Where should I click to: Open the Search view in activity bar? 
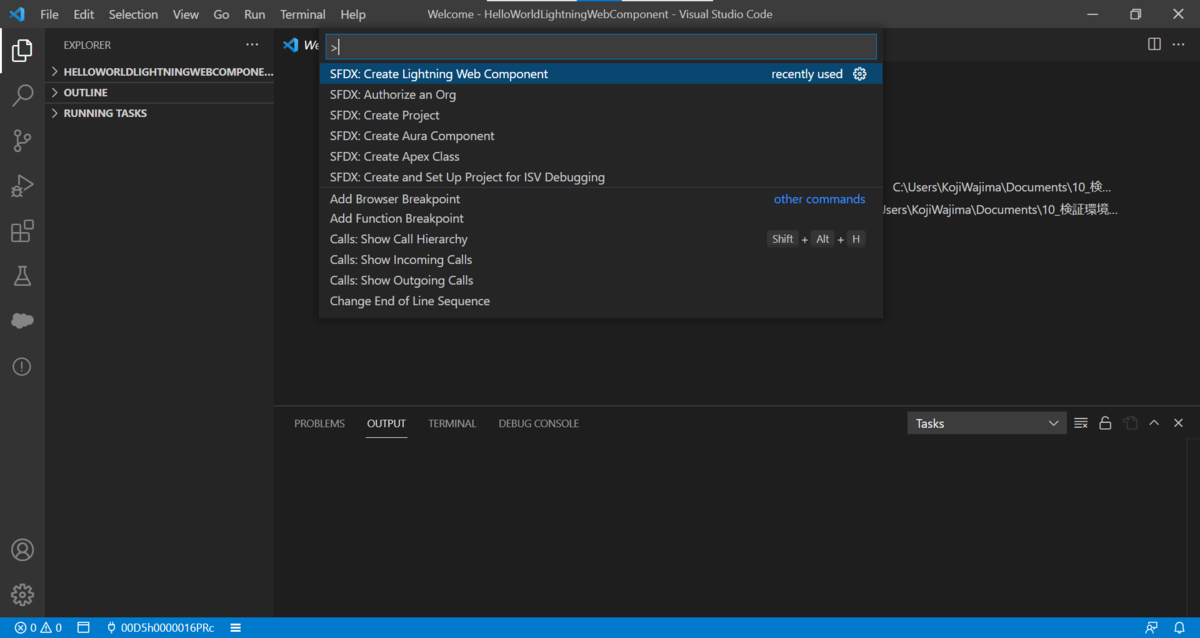tap(22, 95)
